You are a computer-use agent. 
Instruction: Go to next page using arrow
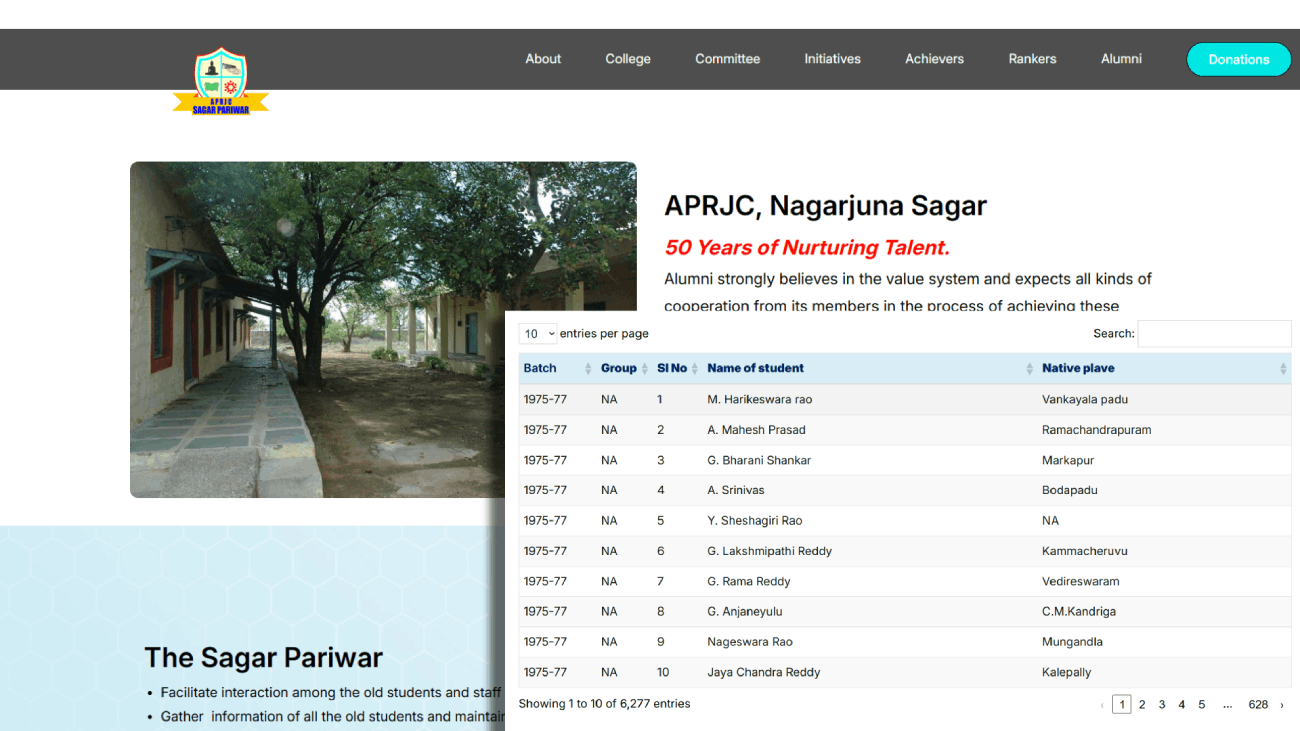(1282, 705)
